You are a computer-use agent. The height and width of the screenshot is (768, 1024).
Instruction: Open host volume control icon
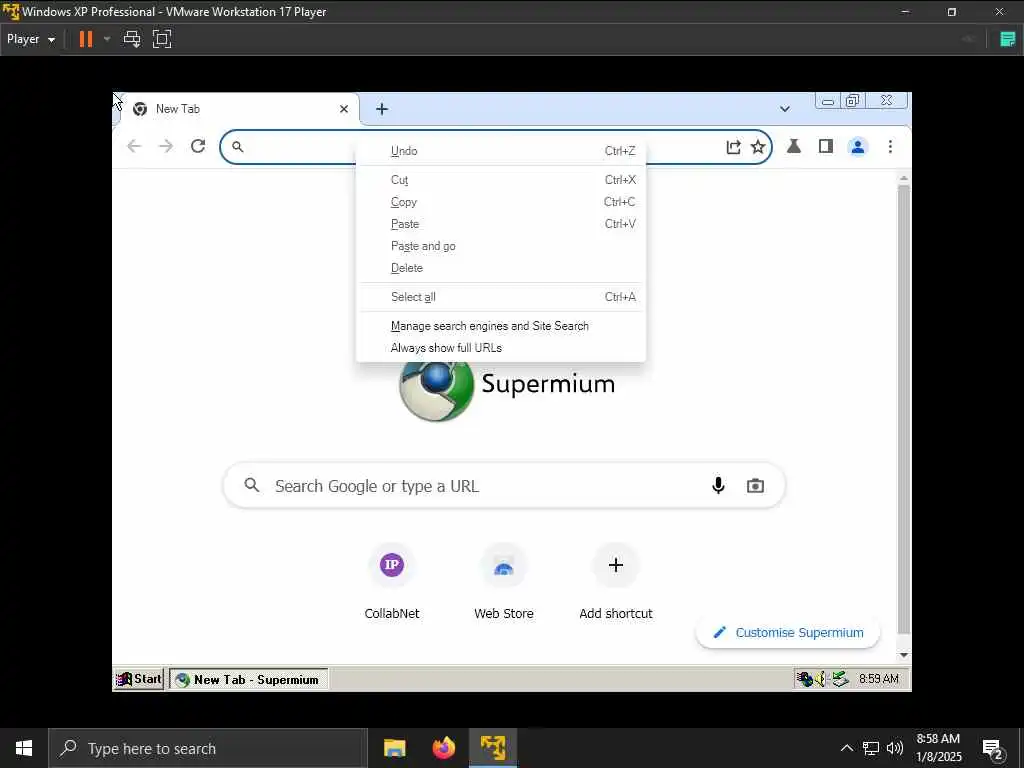895,748
